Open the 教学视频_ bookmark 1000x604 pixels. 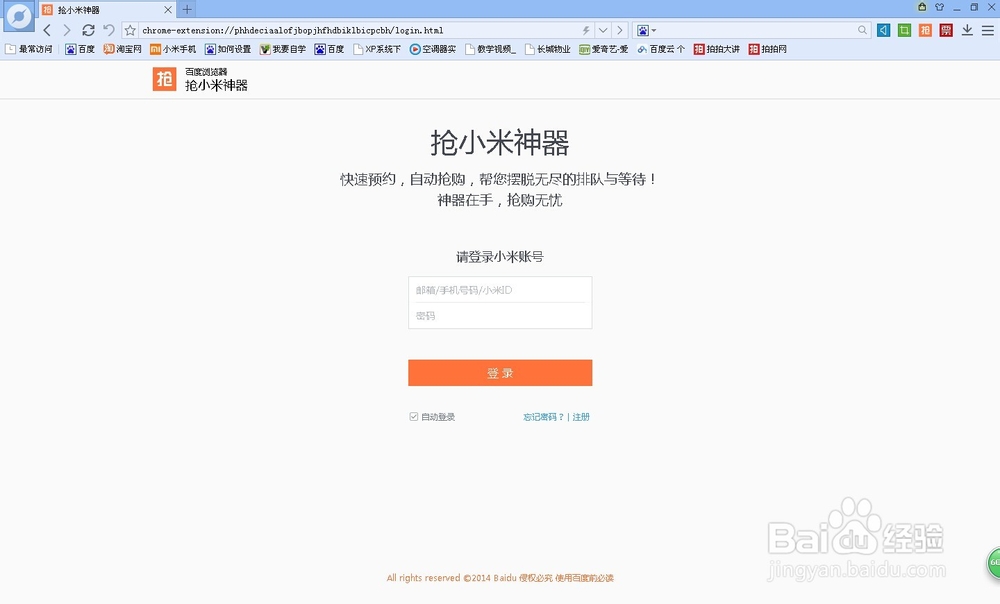point(490,49)
